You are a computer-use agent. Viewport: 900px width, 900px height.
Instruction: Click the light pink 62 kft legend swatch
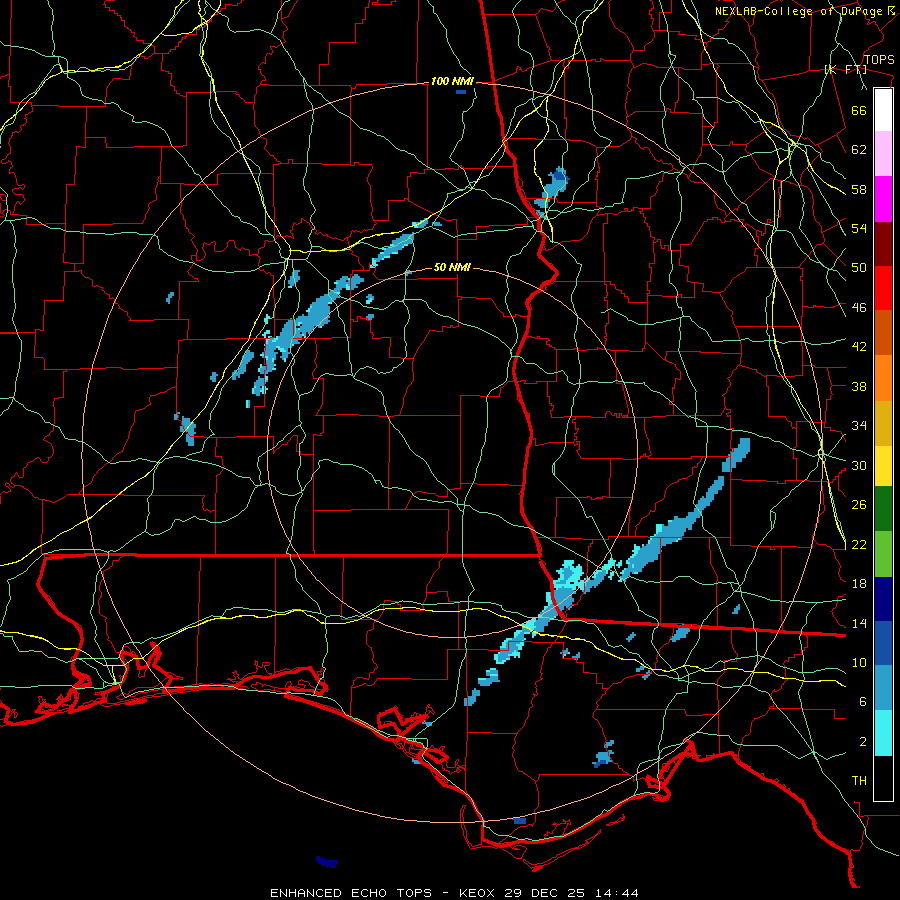click(x=883, y=154)
